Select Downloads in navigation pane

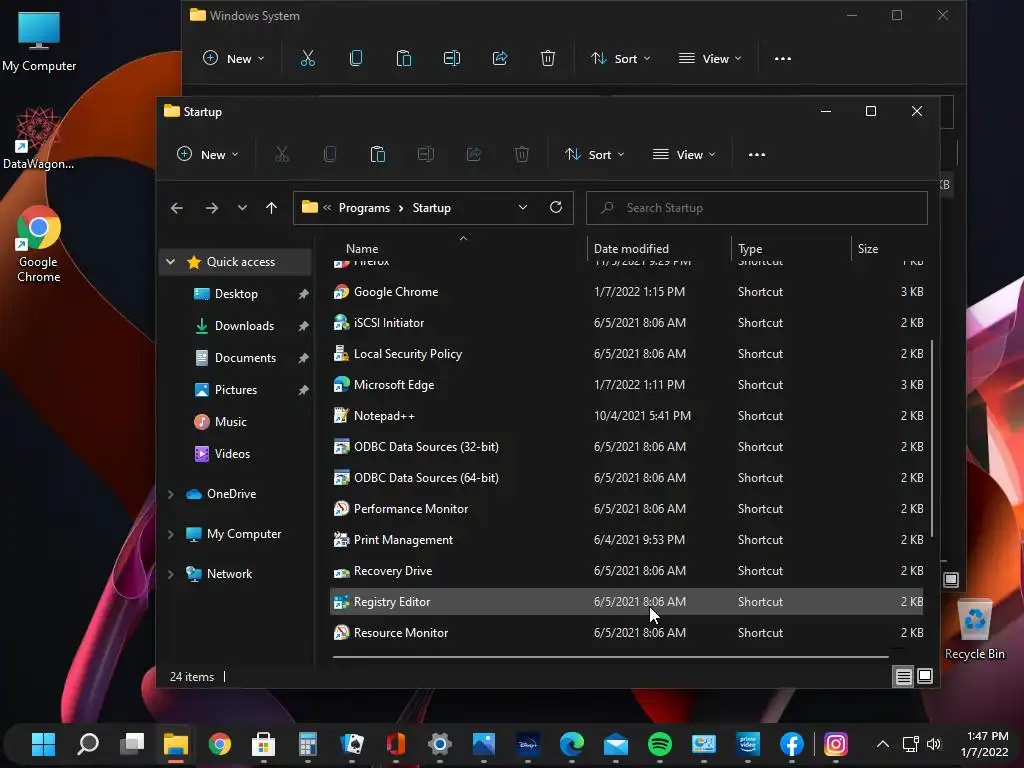coord(244,326)
